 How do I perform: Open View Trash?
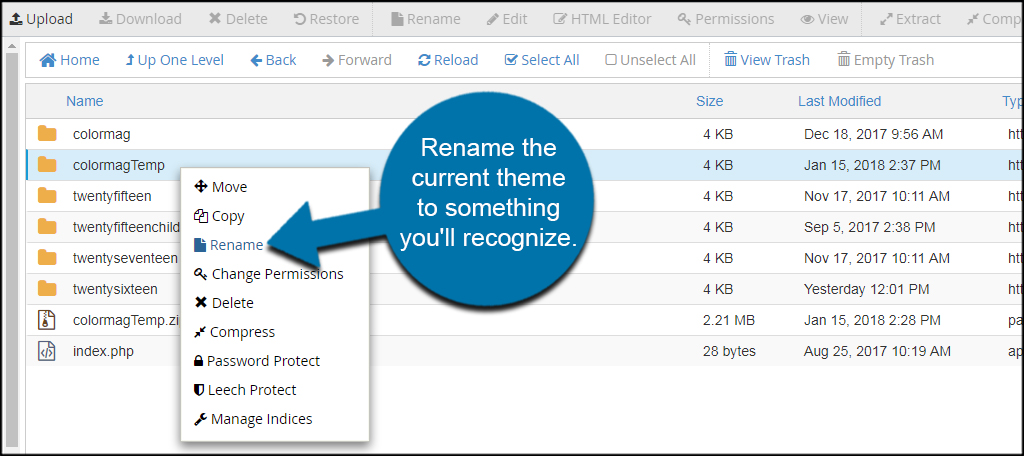coord(767,60)
